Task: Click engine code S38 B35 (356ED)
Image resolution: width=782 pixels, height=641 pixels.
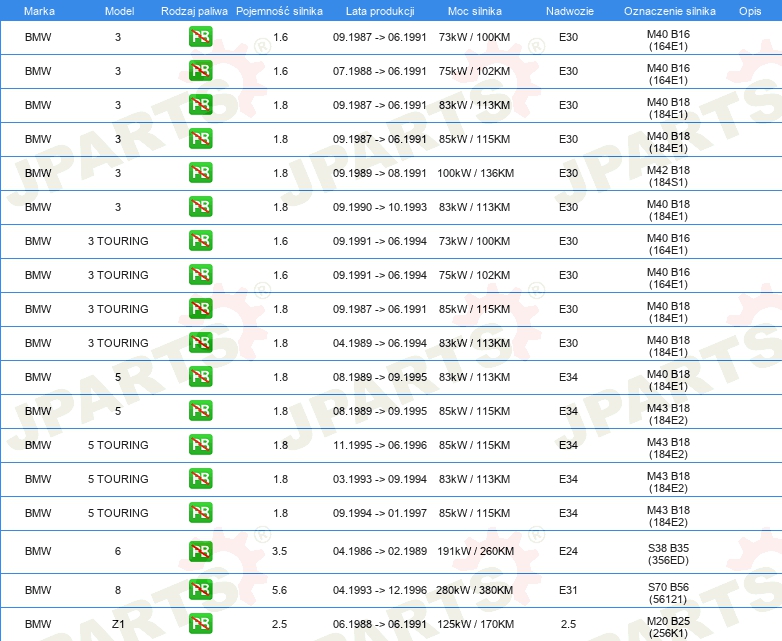Action: point(668,554)
